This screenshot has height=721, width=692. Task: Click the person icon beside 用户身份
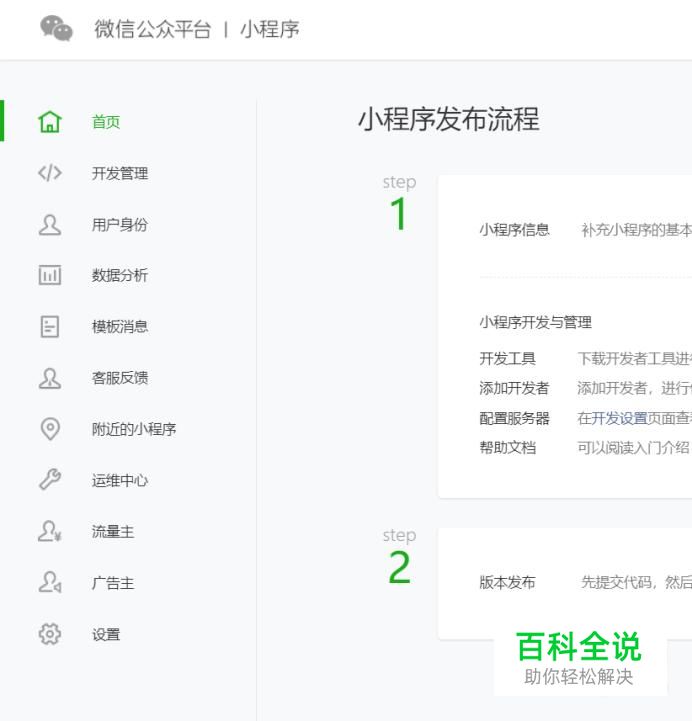click(50, 225)
